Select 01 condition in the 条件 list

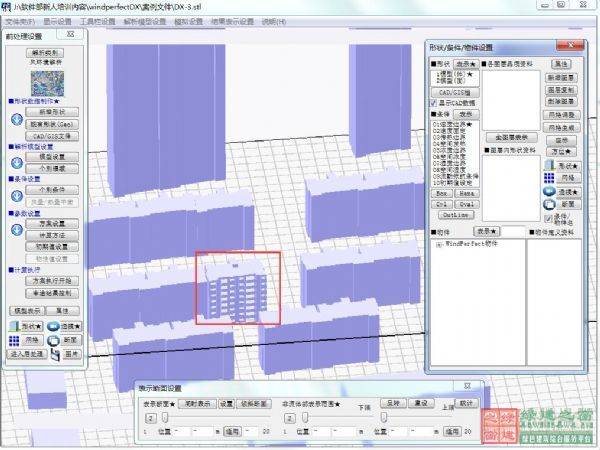(x=453, y=124)
